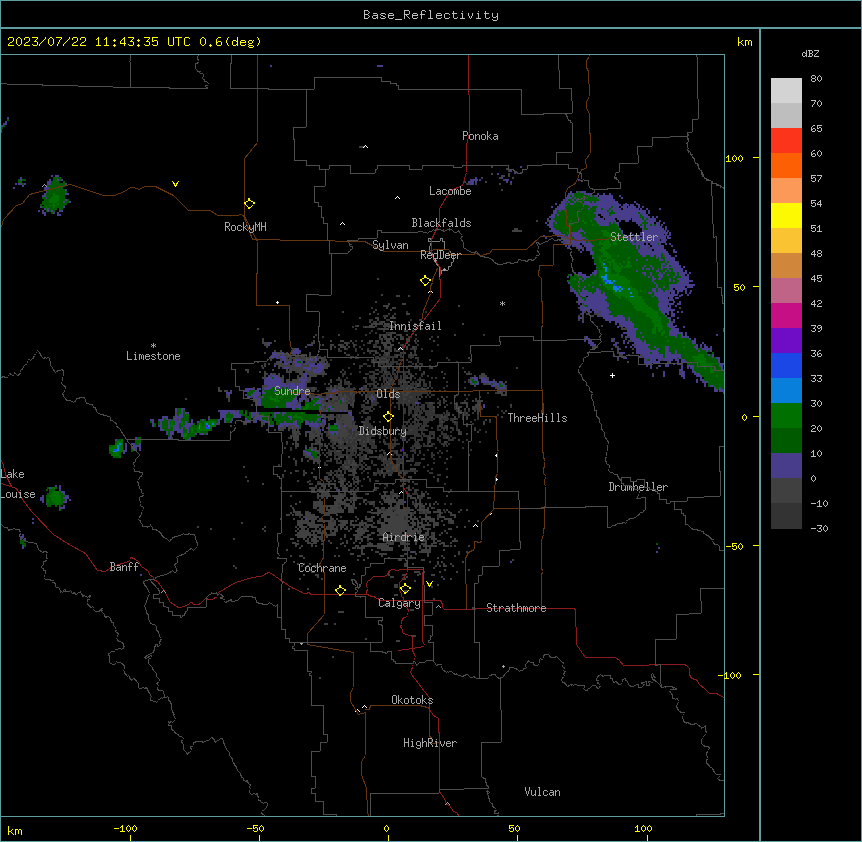Screen dimensions: 862x842
Task: Select the orange 57-60 dBZ legend swatch
Action: click(786, 165)
